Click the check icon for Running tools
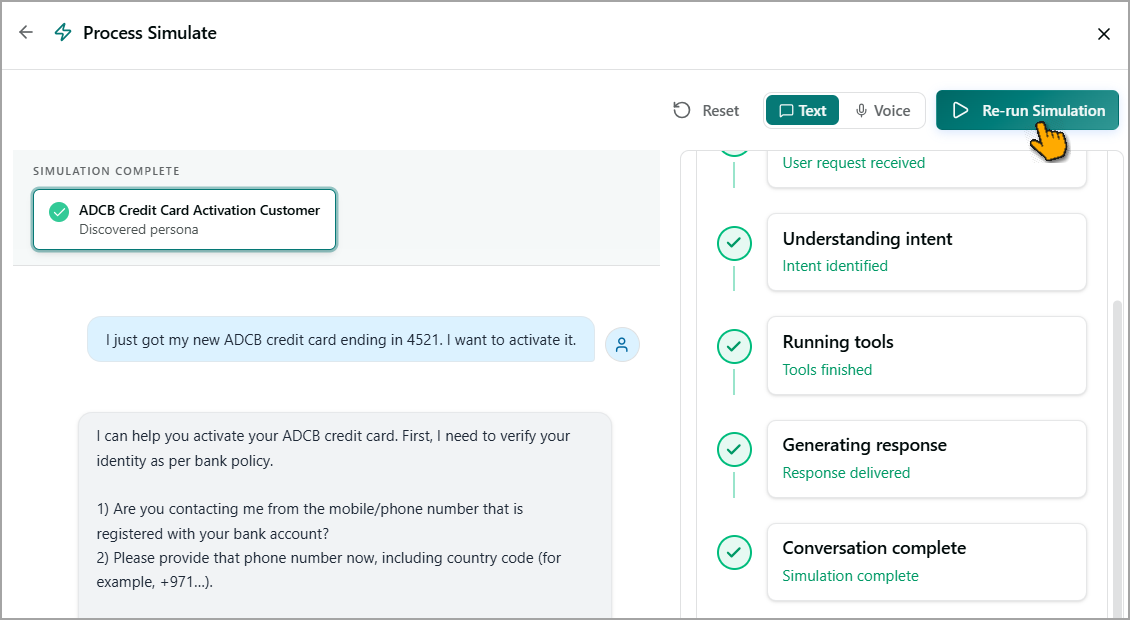The height and width of the screenshot is (620, 1130). [734, 347]
